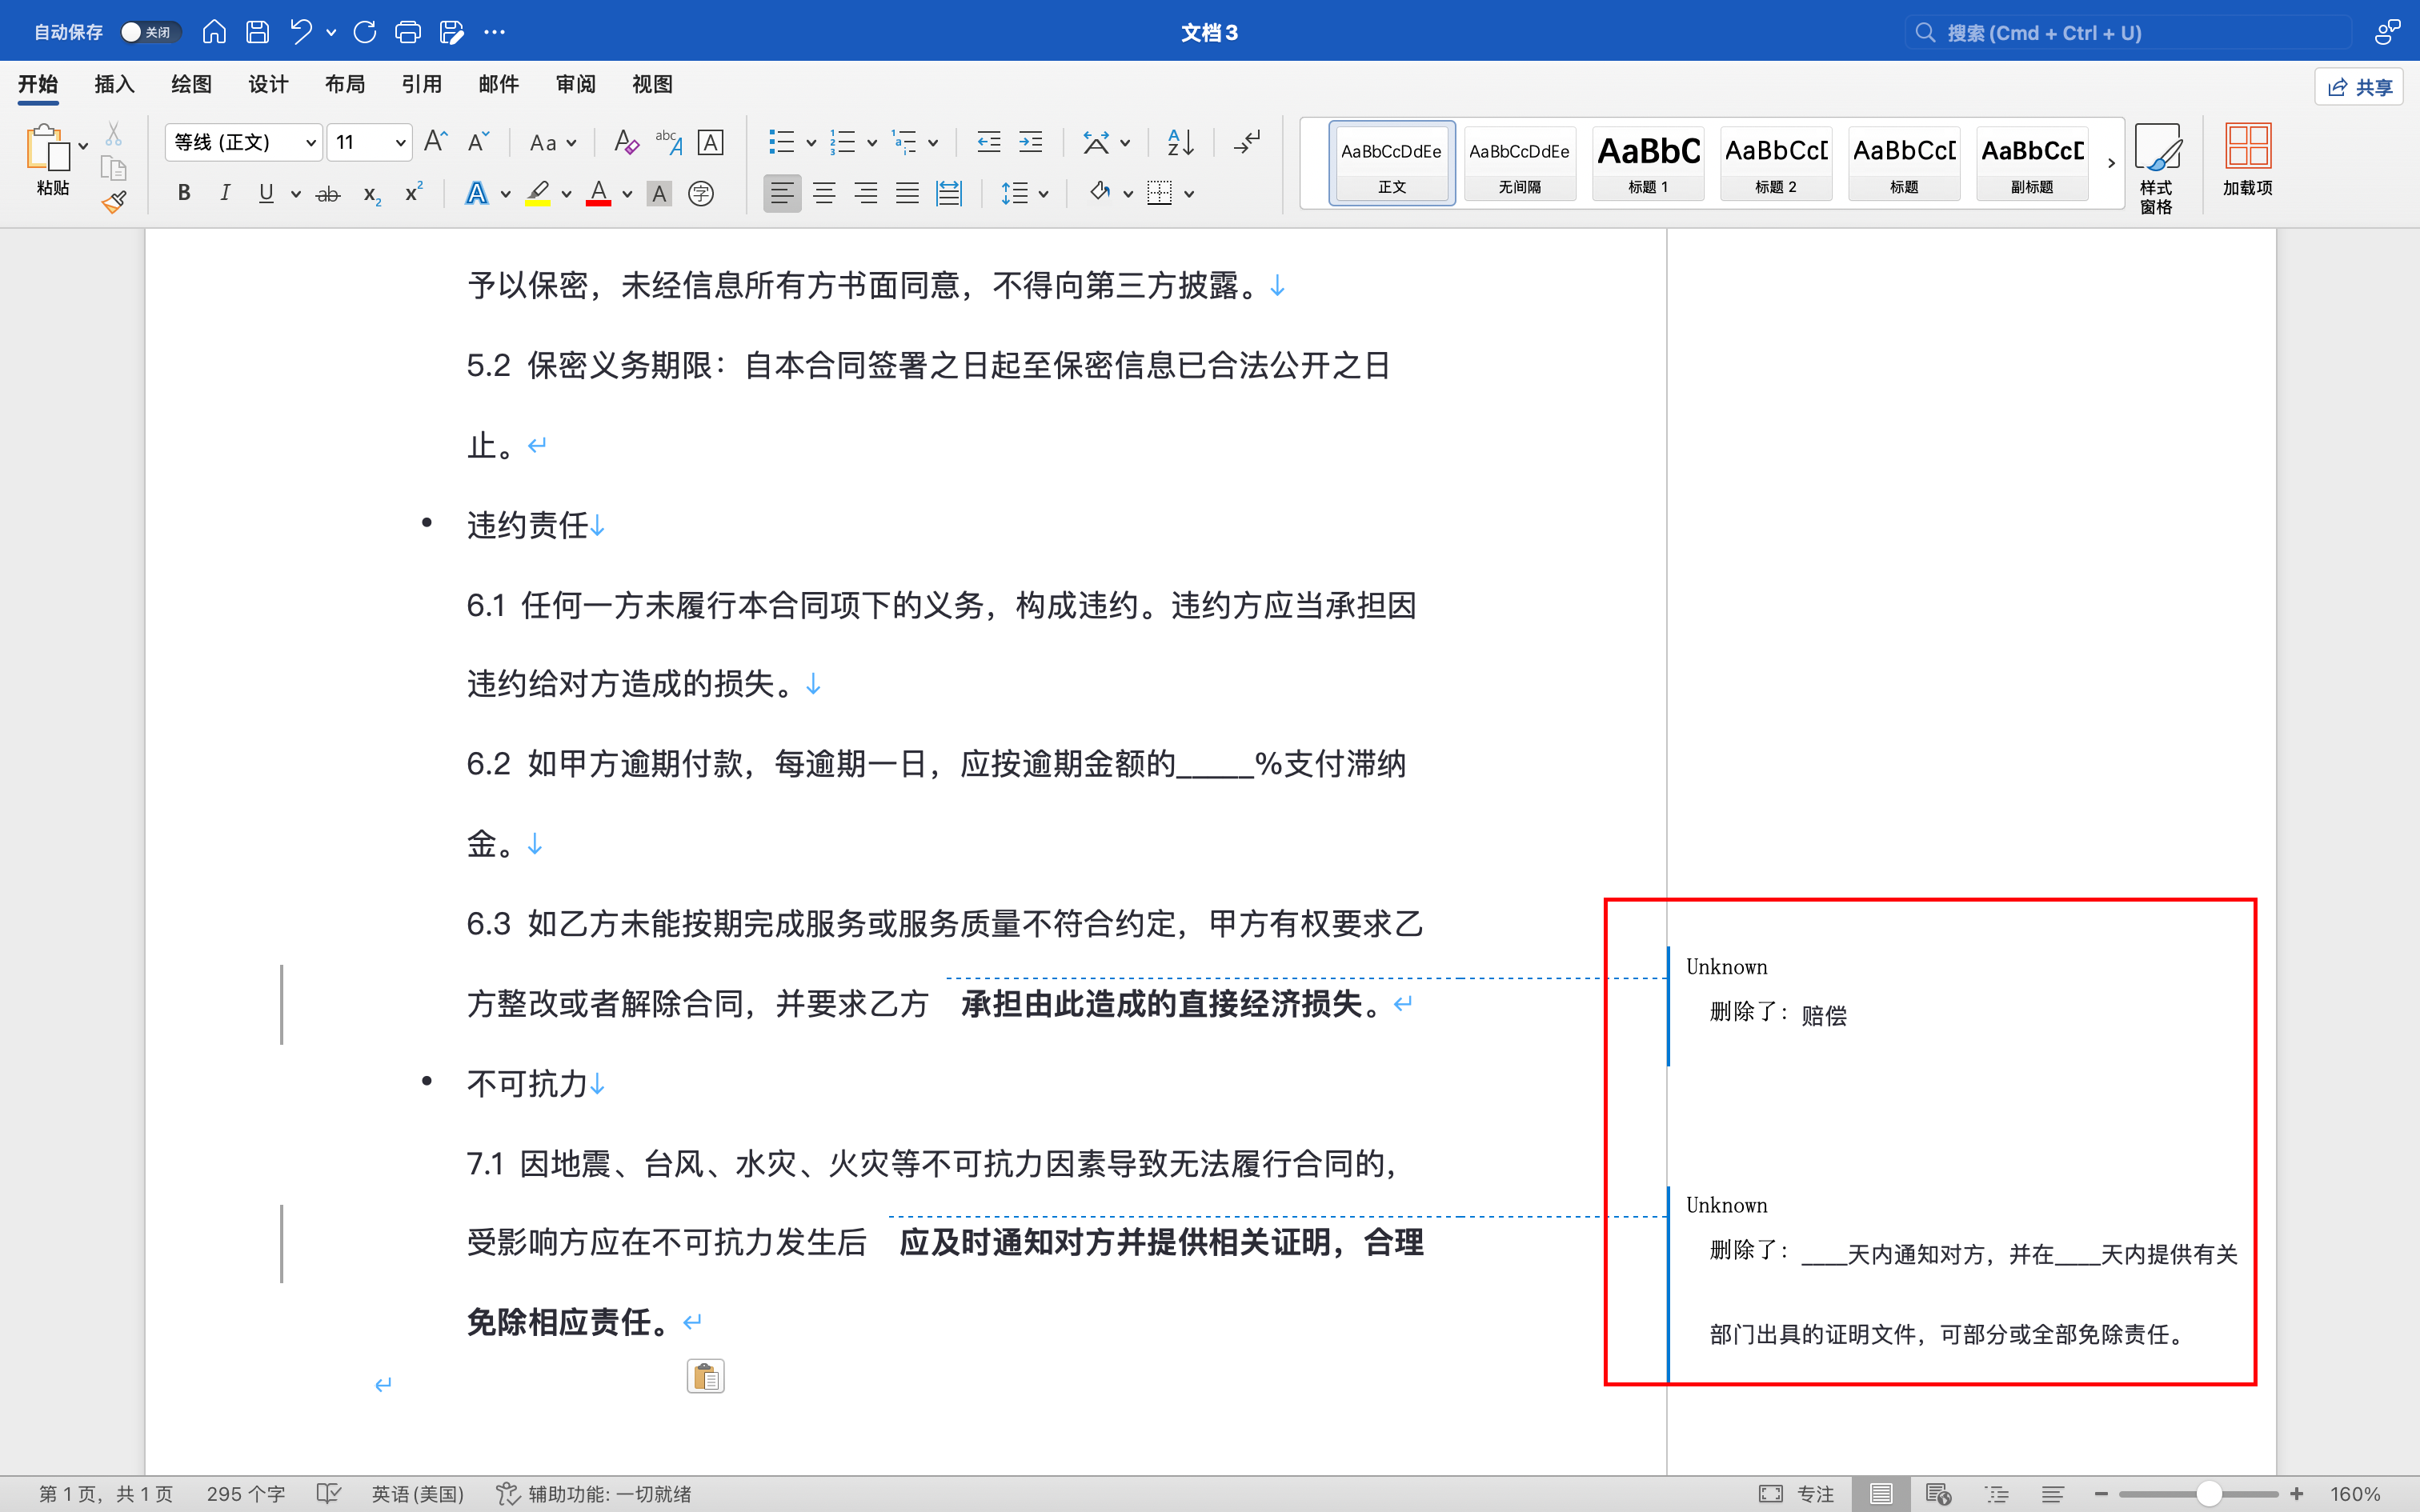Click the Print icon in title bar
The width and height of the screenshot is (2420, 1512).
(407, 32)
